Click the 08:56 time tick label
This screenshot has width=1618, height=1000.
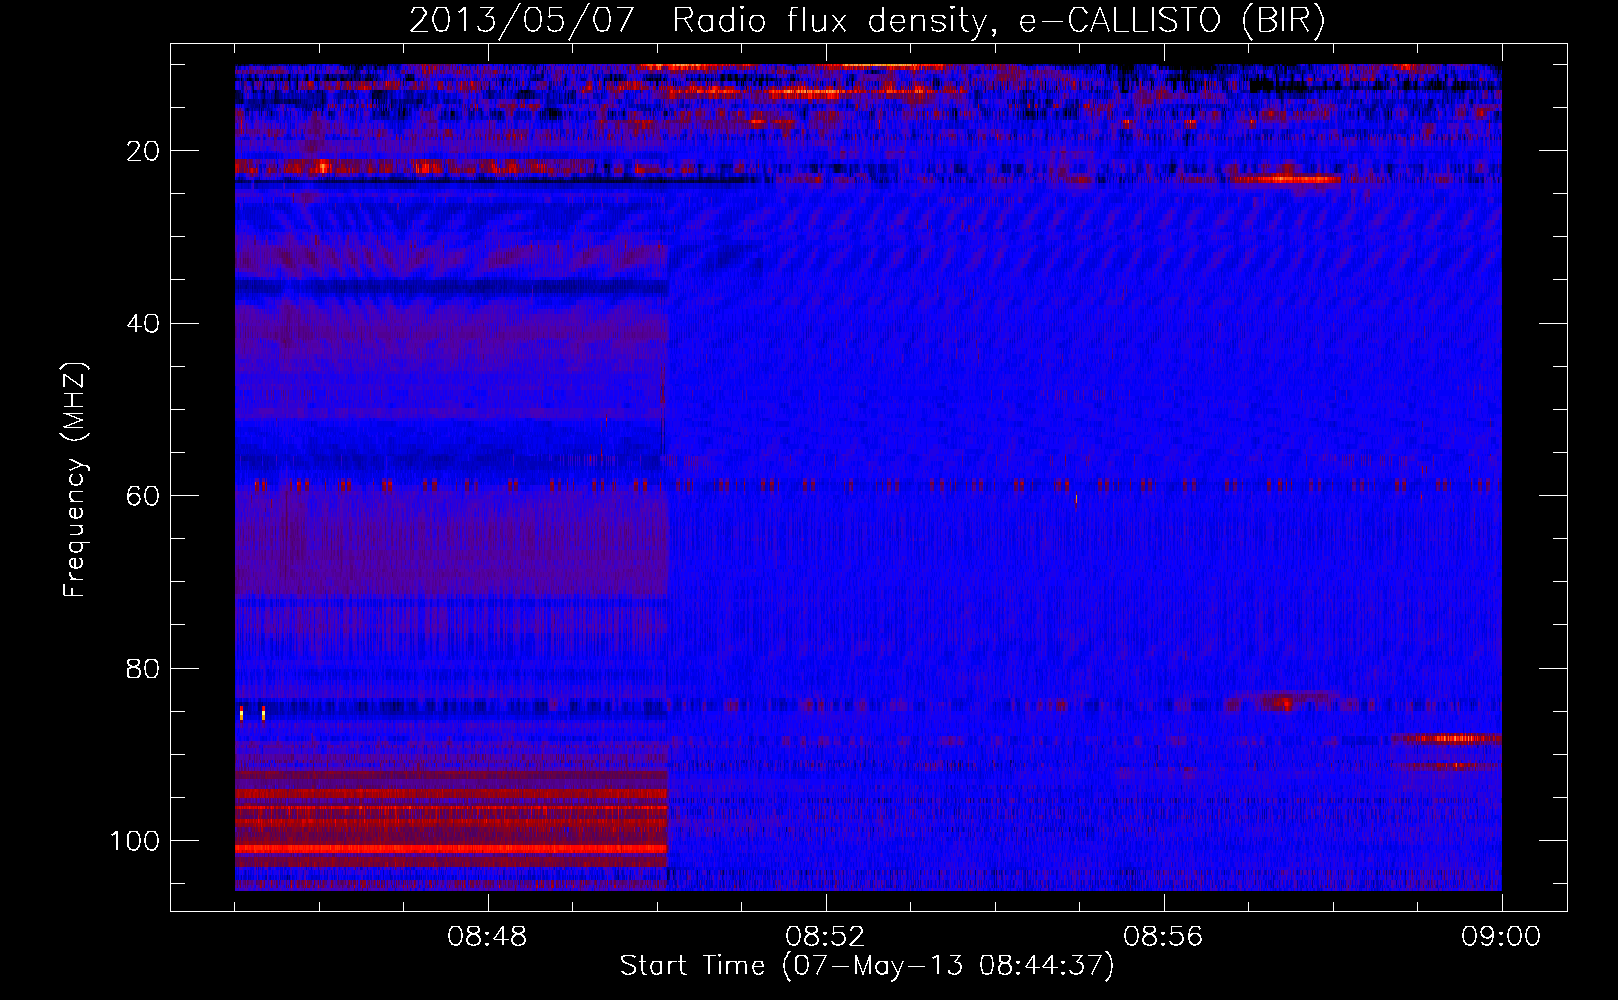(x=1163, y=938)
